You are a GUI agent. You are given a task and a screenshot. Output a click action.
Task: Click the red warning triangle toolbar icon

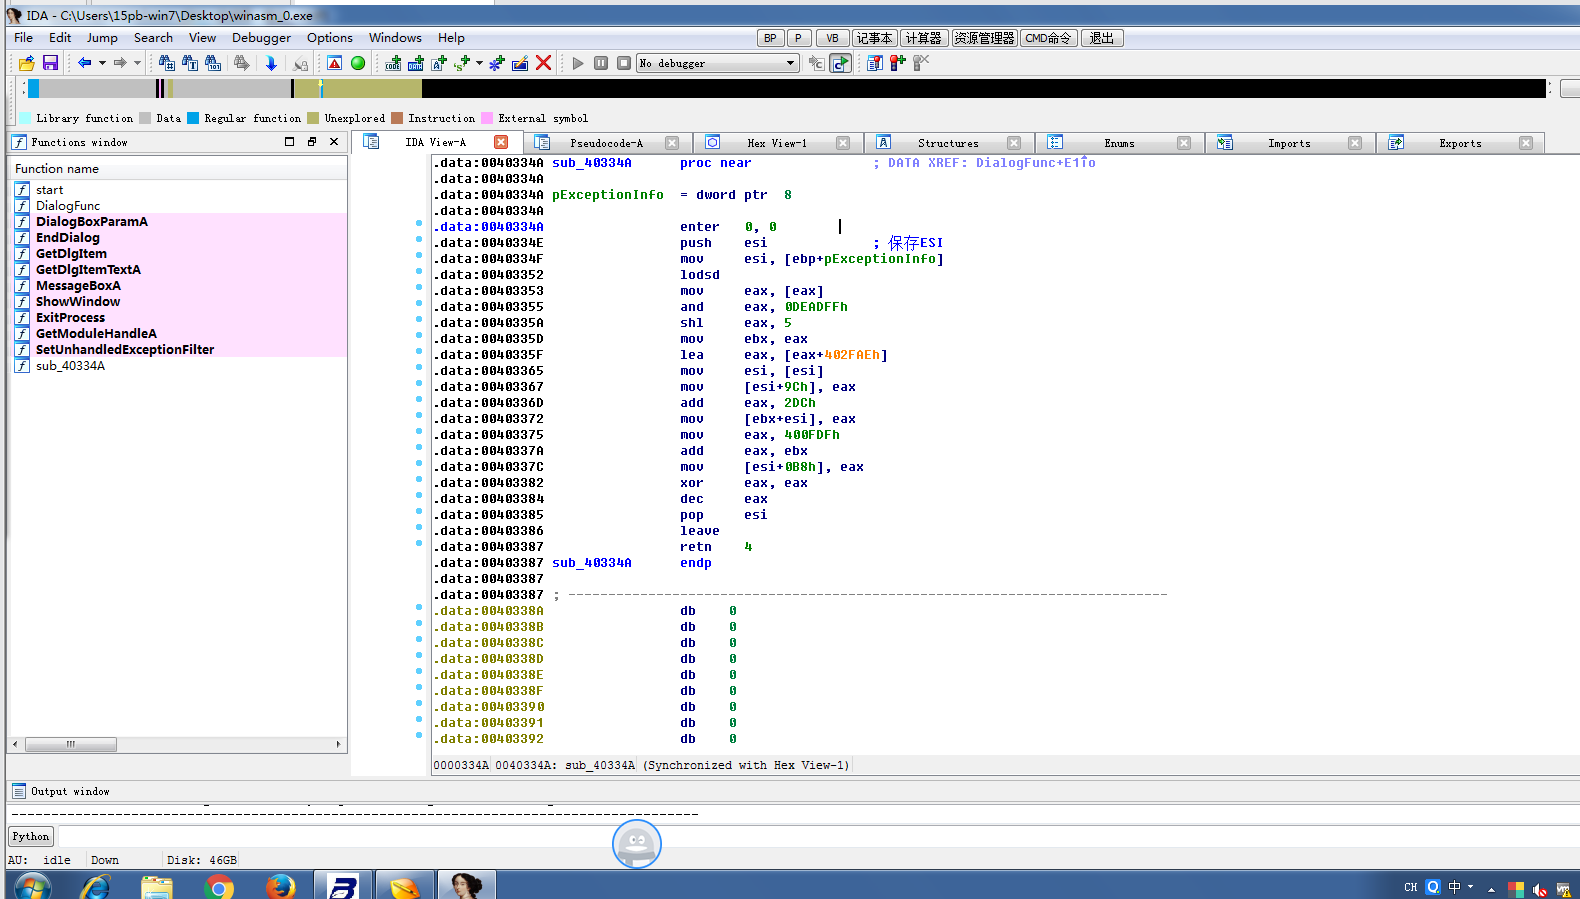tap(335, 63)
